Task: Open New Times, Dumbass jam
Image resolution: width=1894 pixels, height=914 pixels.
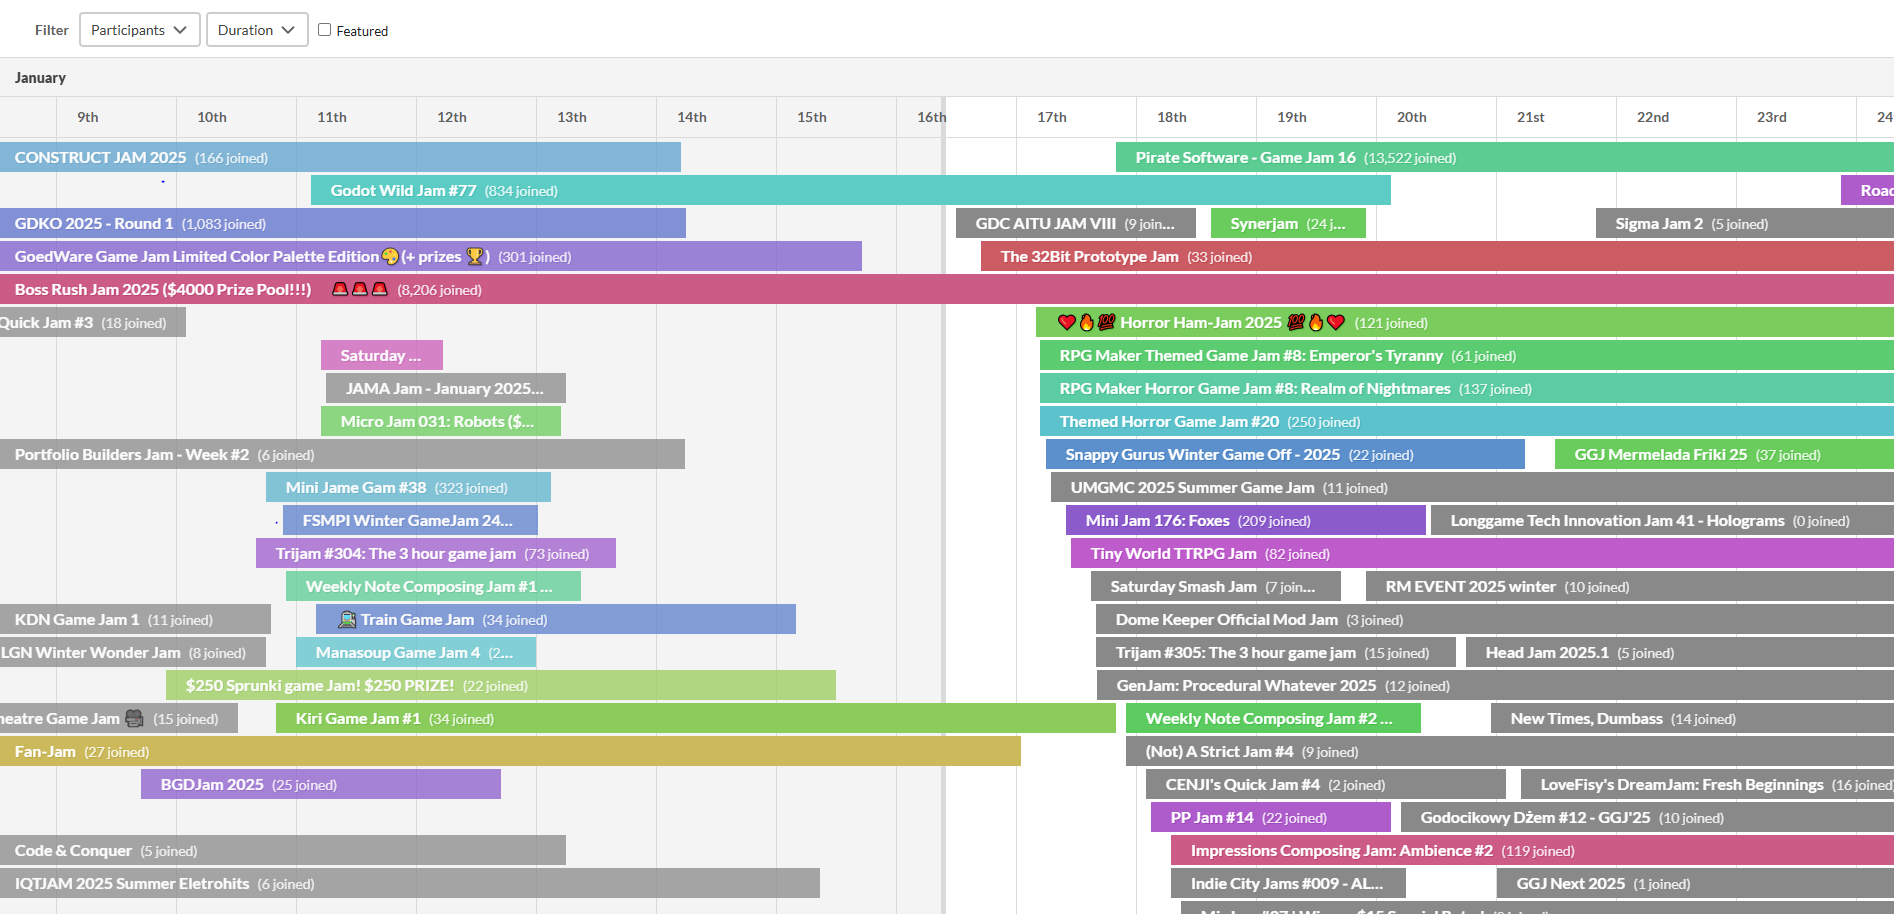Action: pyautogui.click(x=1692, y=719)
